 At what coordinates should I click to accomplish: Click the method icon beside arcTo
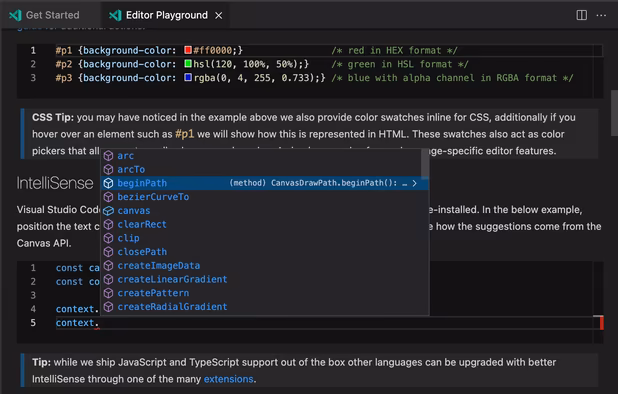(108, 169)
